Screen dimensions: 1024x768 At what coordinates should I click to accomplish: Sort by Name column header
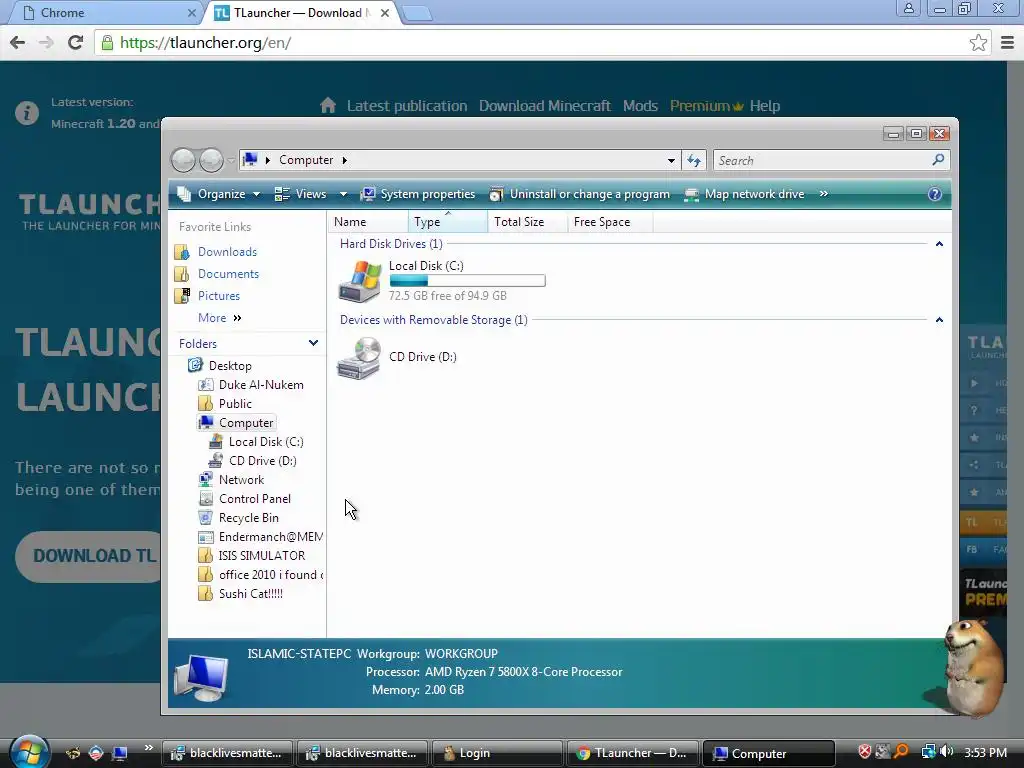tap(368, 222)
